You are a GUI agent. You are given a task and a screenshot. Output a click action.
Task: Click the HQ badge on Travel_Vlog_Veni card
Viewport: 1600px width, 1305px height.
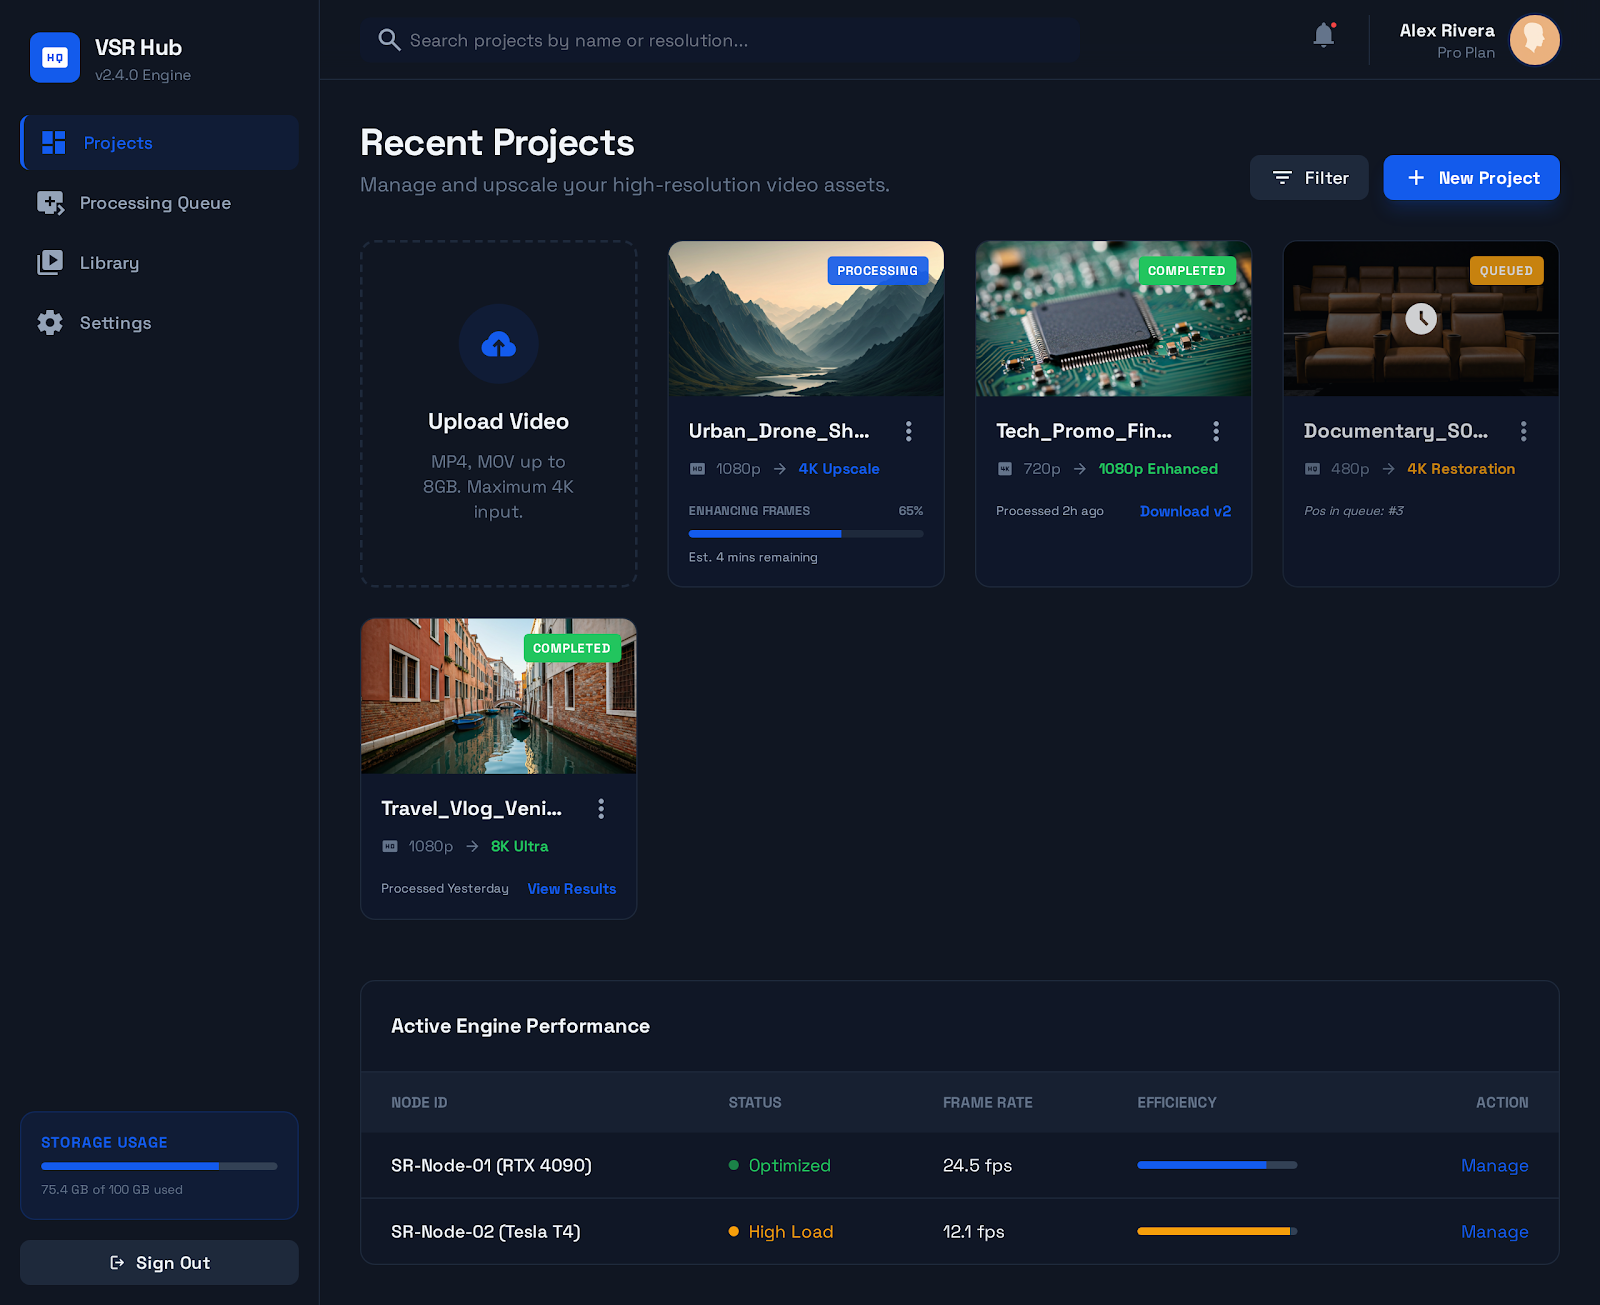[x=390, y=845]
